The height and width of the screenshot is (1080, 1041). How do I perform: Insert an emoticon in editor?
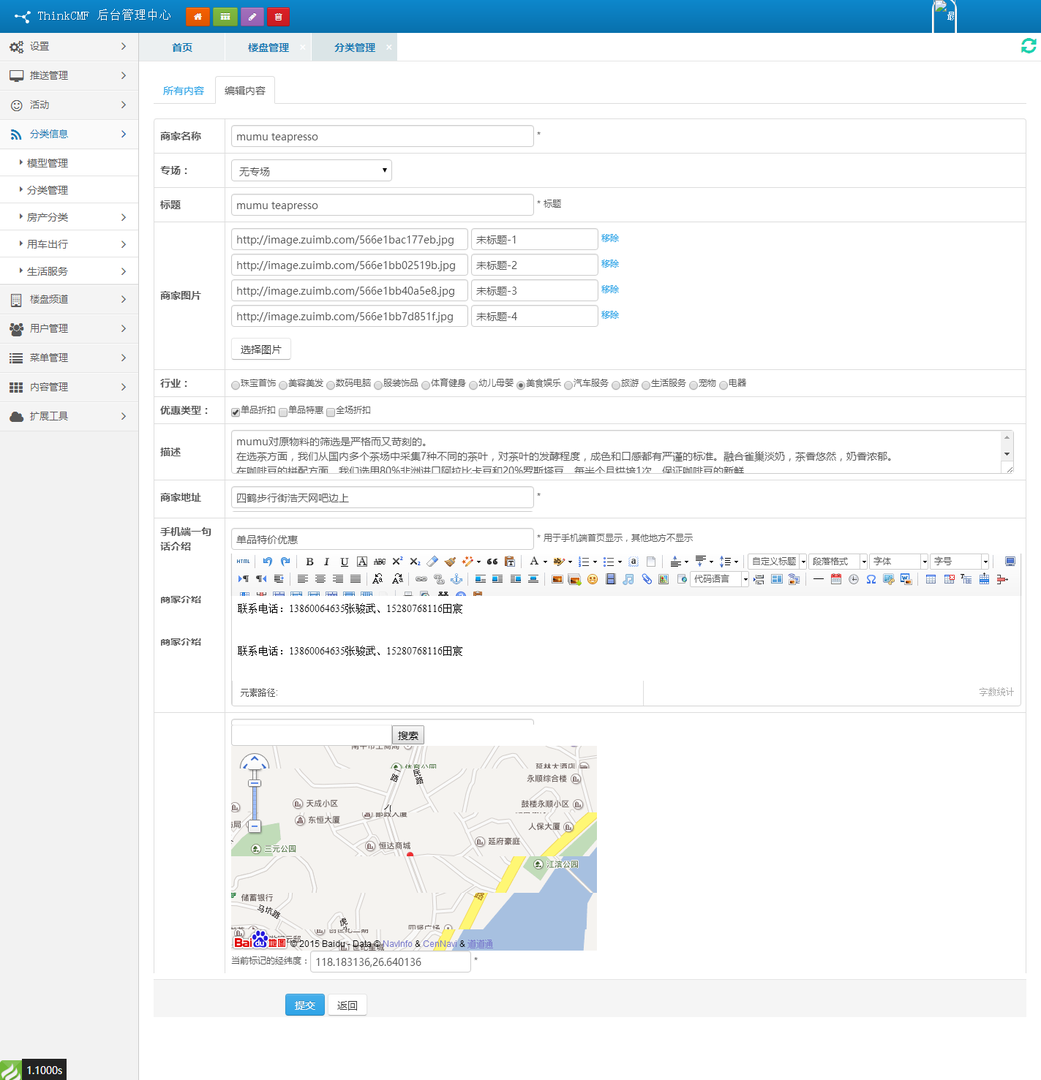pyautogui.click(x=592, y=579)
